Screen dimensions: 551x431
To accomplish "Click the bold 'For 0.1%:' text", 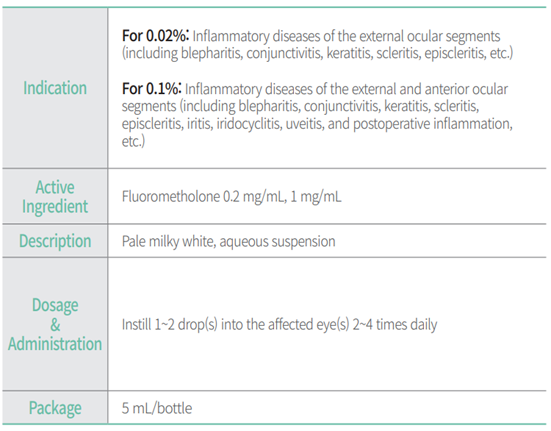I will [151, 89].
